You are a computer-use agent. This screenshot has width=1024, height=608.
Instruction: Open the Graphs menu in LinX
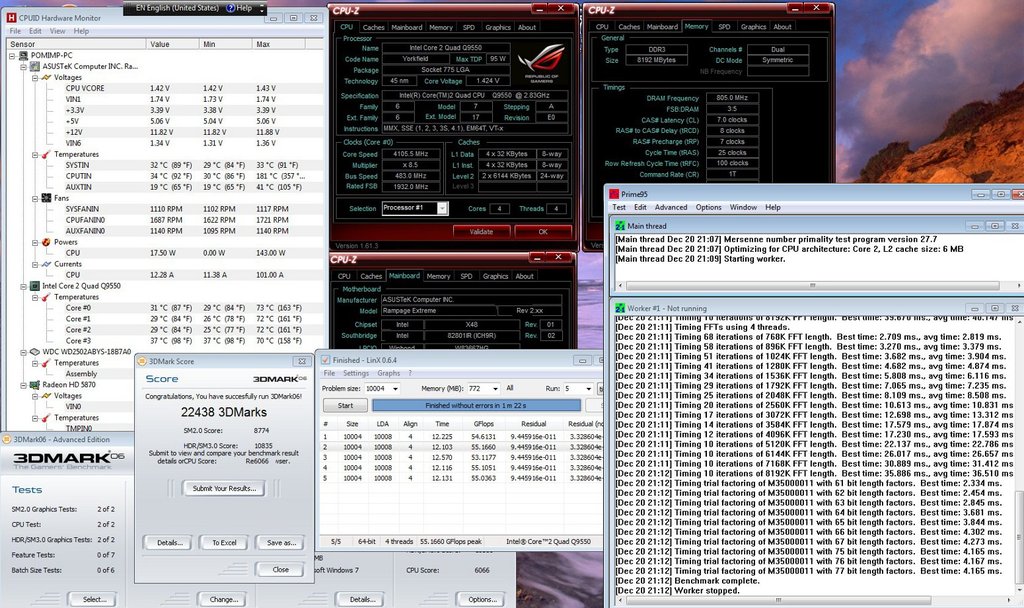389,373
